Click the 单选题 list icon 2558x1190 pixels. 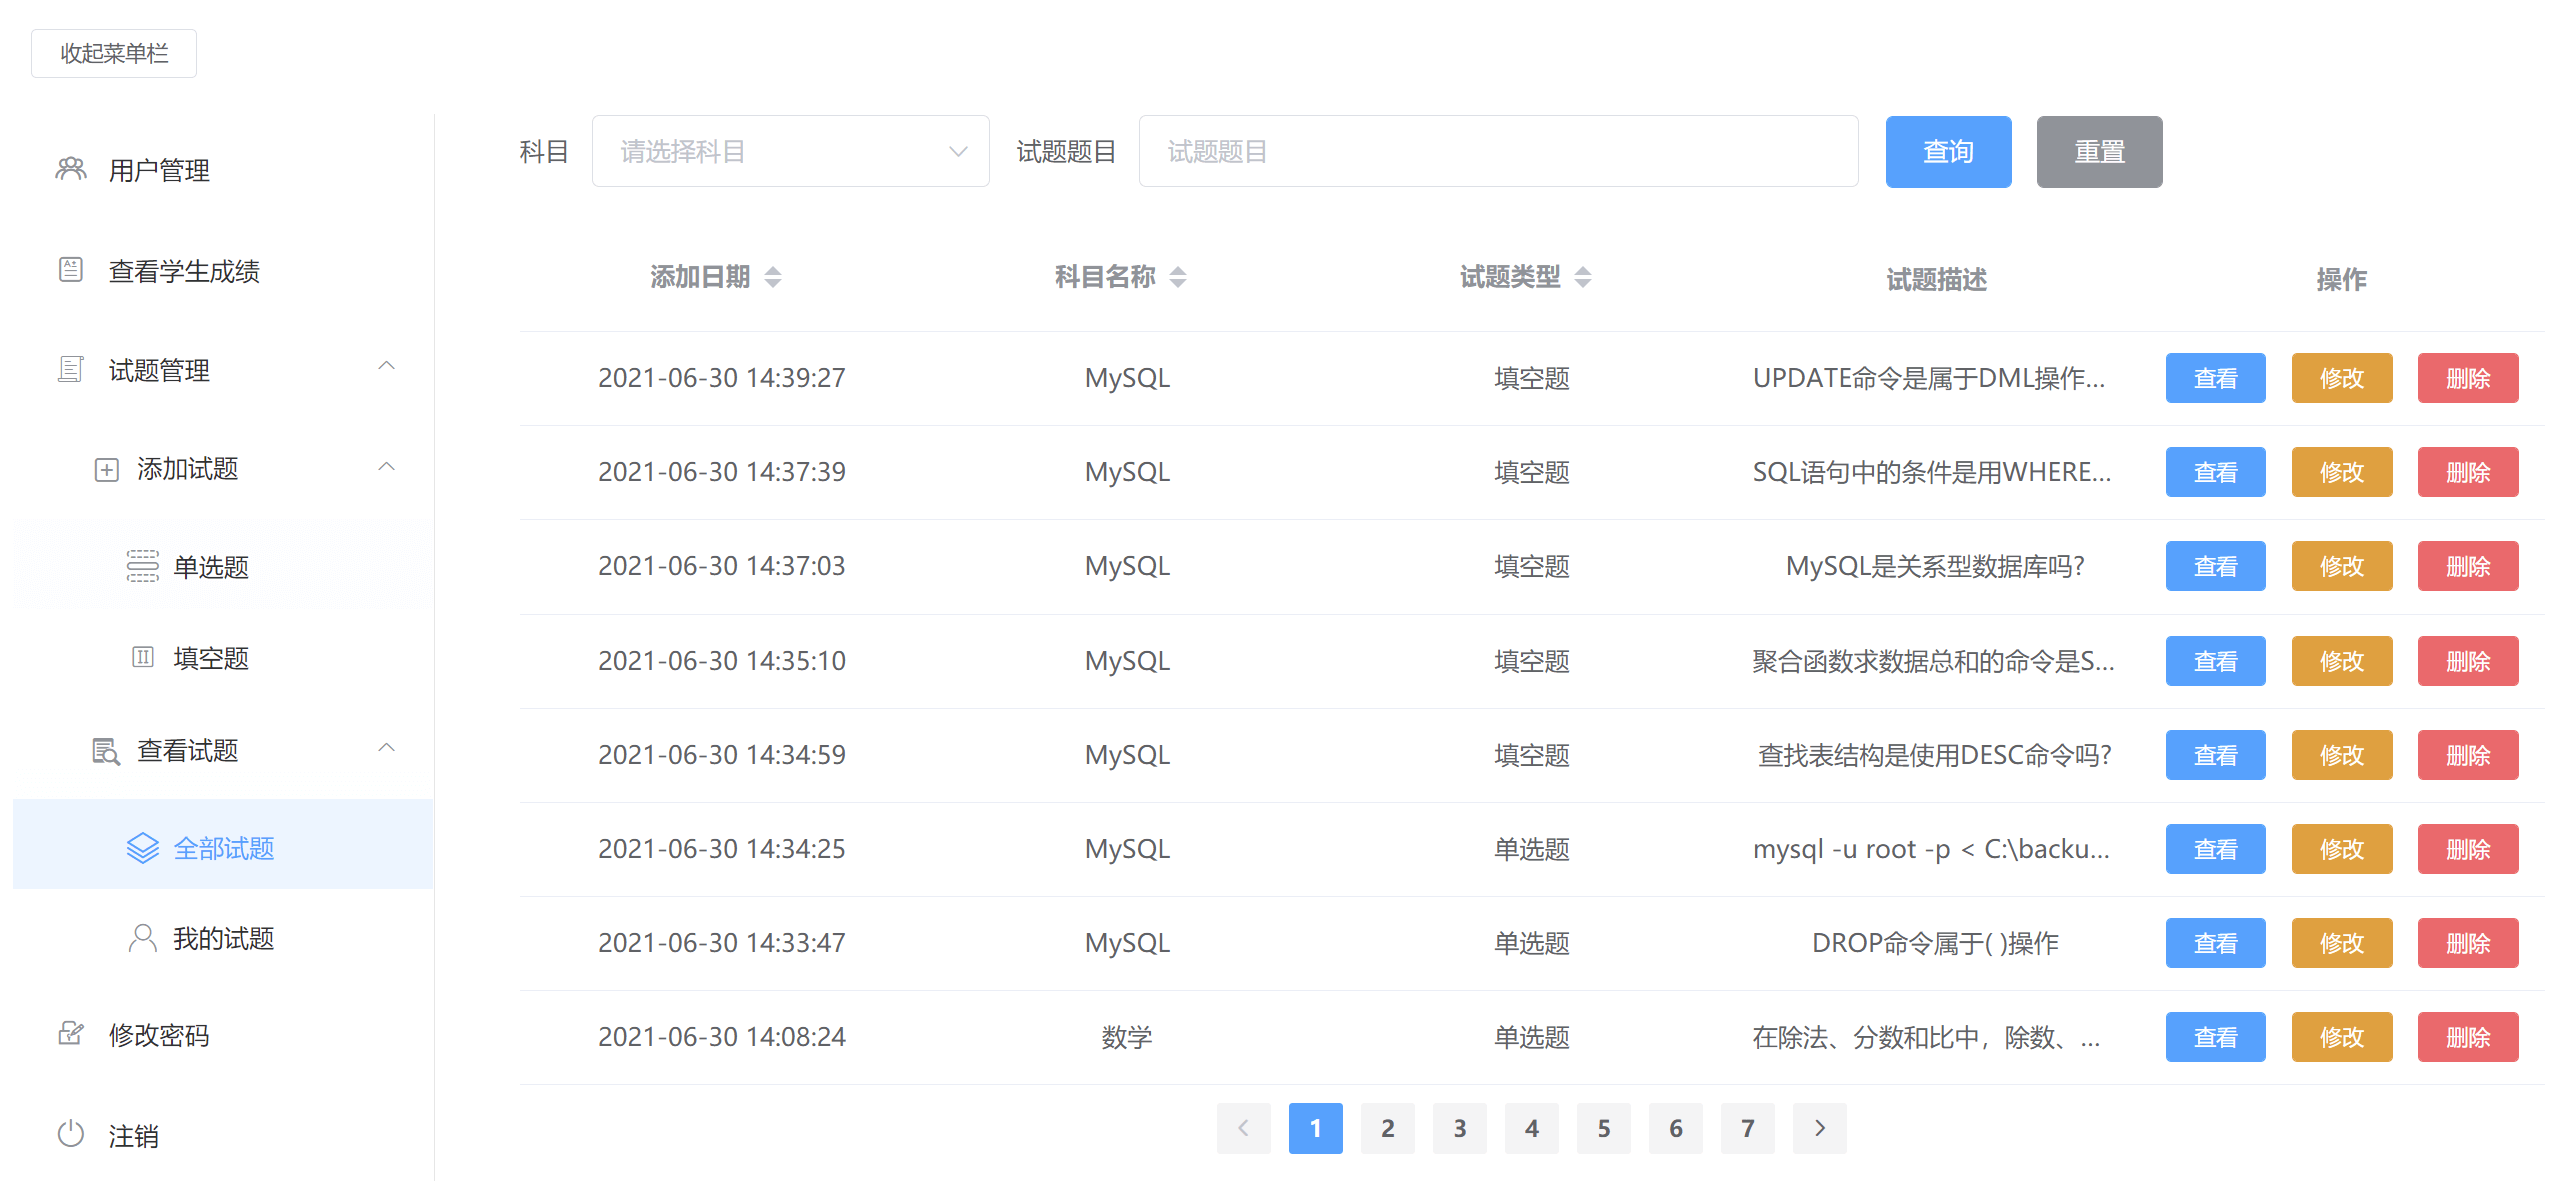point(142,566)
